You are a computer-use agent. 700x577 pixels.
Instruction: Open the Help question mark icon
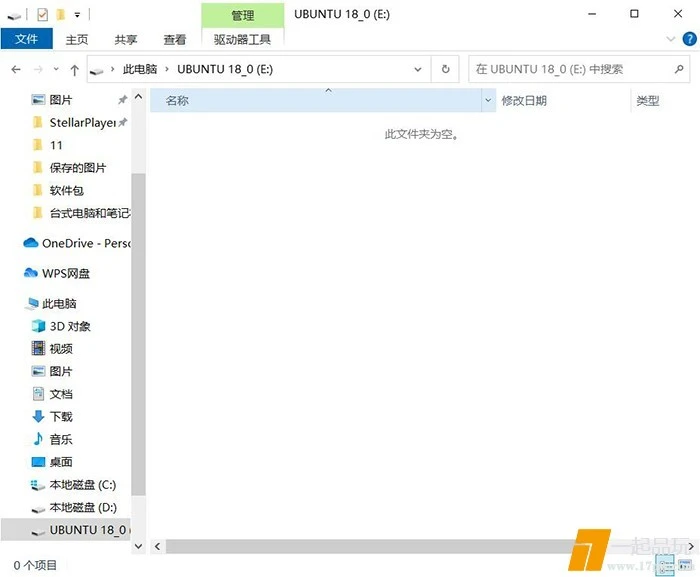[x=687, y=39]
